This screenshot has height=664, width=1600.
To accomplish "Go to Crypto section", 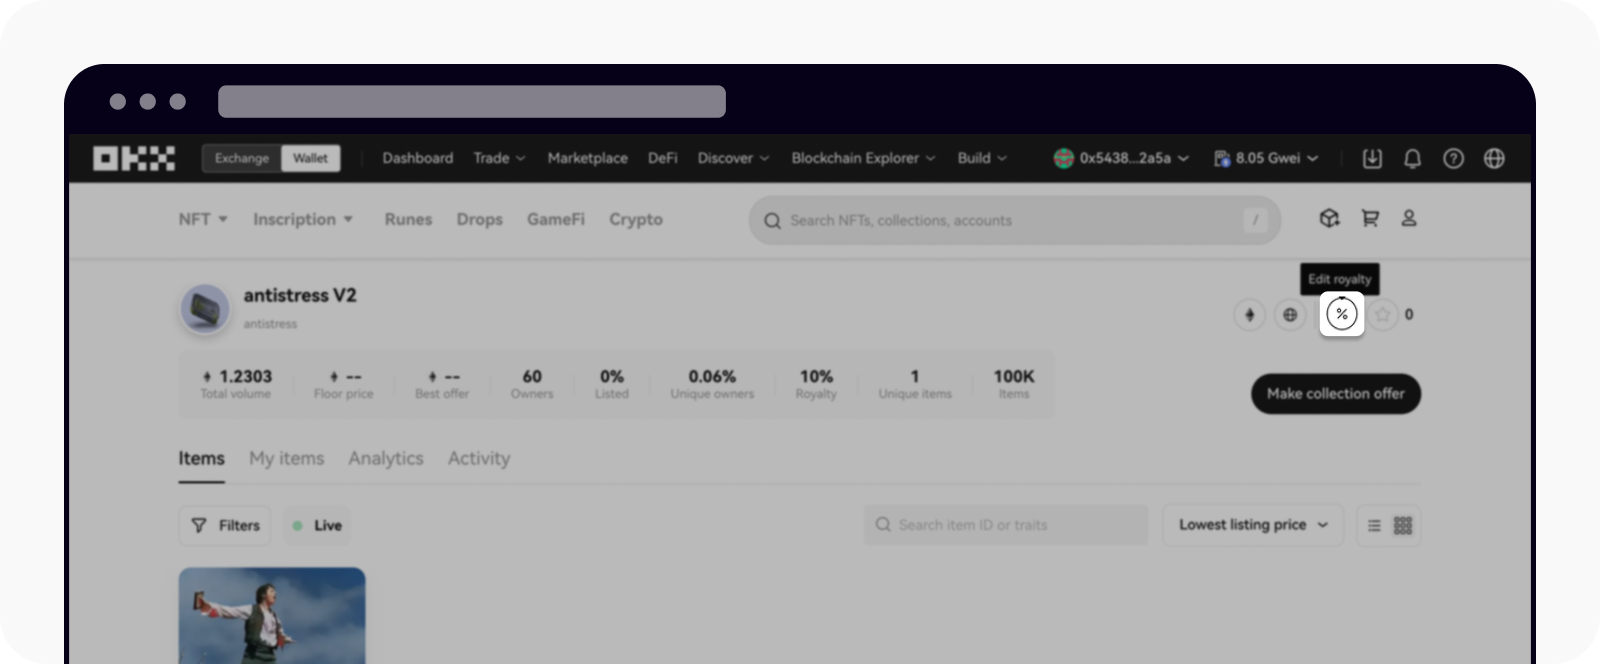I will (636, 219).
